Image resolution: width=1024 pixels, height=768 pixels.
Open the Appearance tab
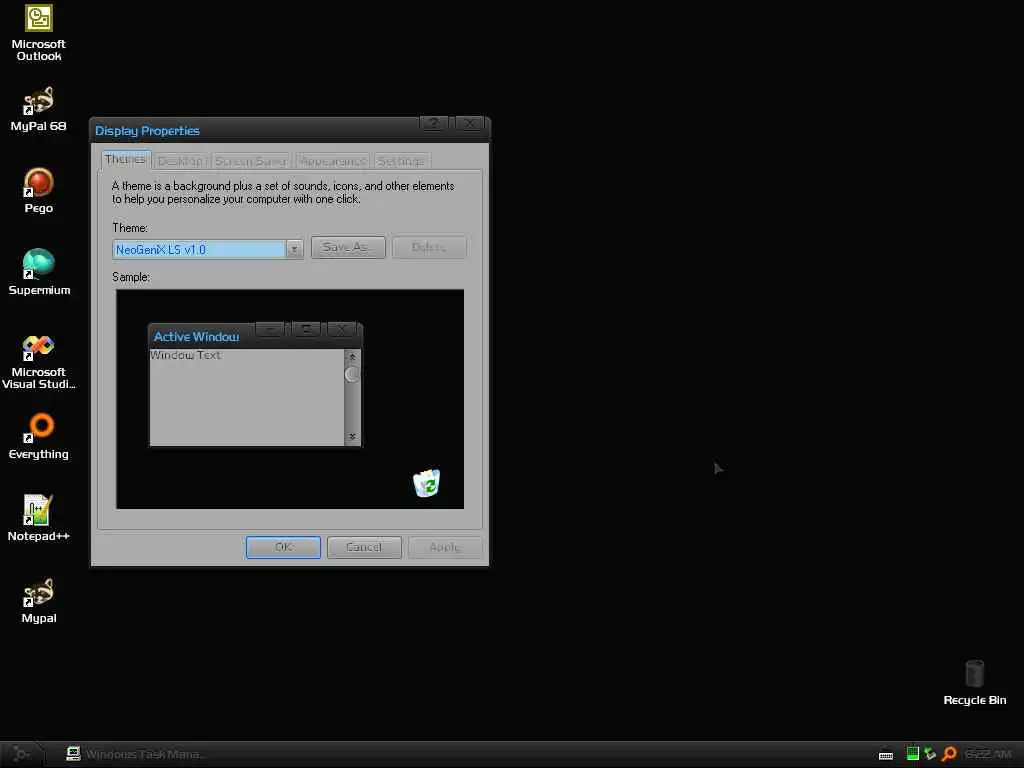332,161
